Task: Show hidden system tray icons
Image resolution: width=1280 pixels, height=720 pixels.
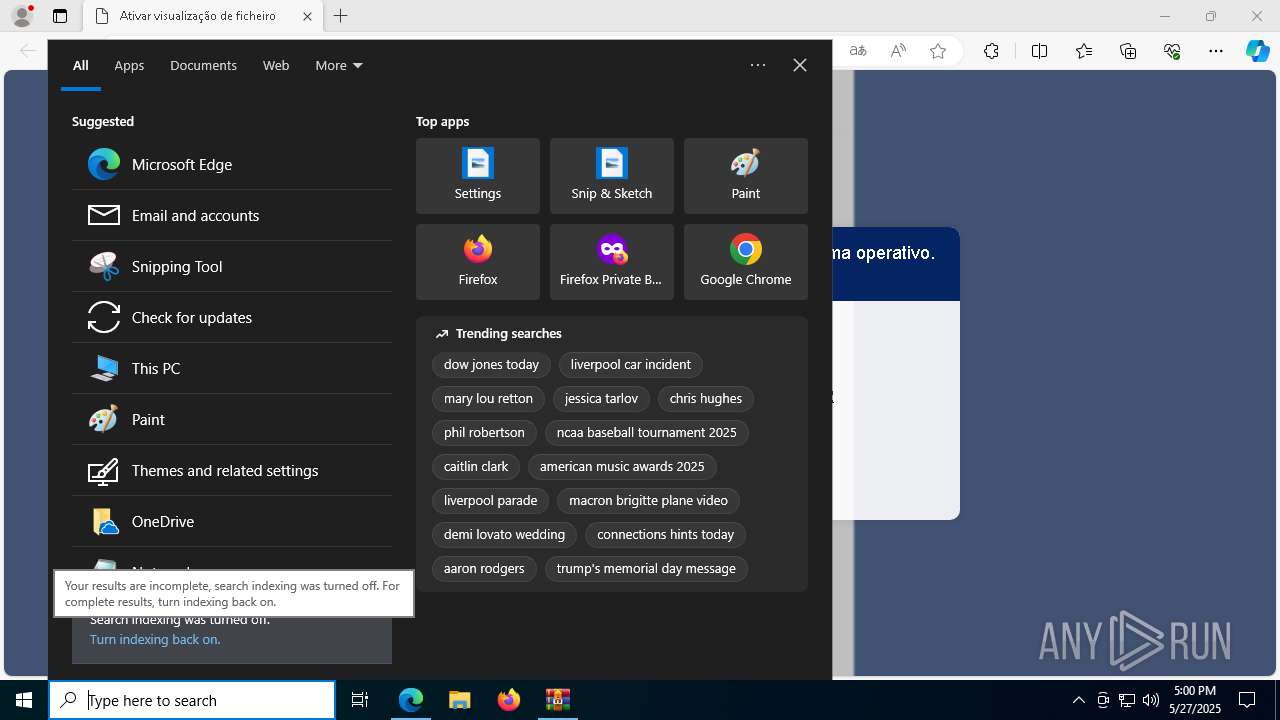Action: click(1078, 700)
